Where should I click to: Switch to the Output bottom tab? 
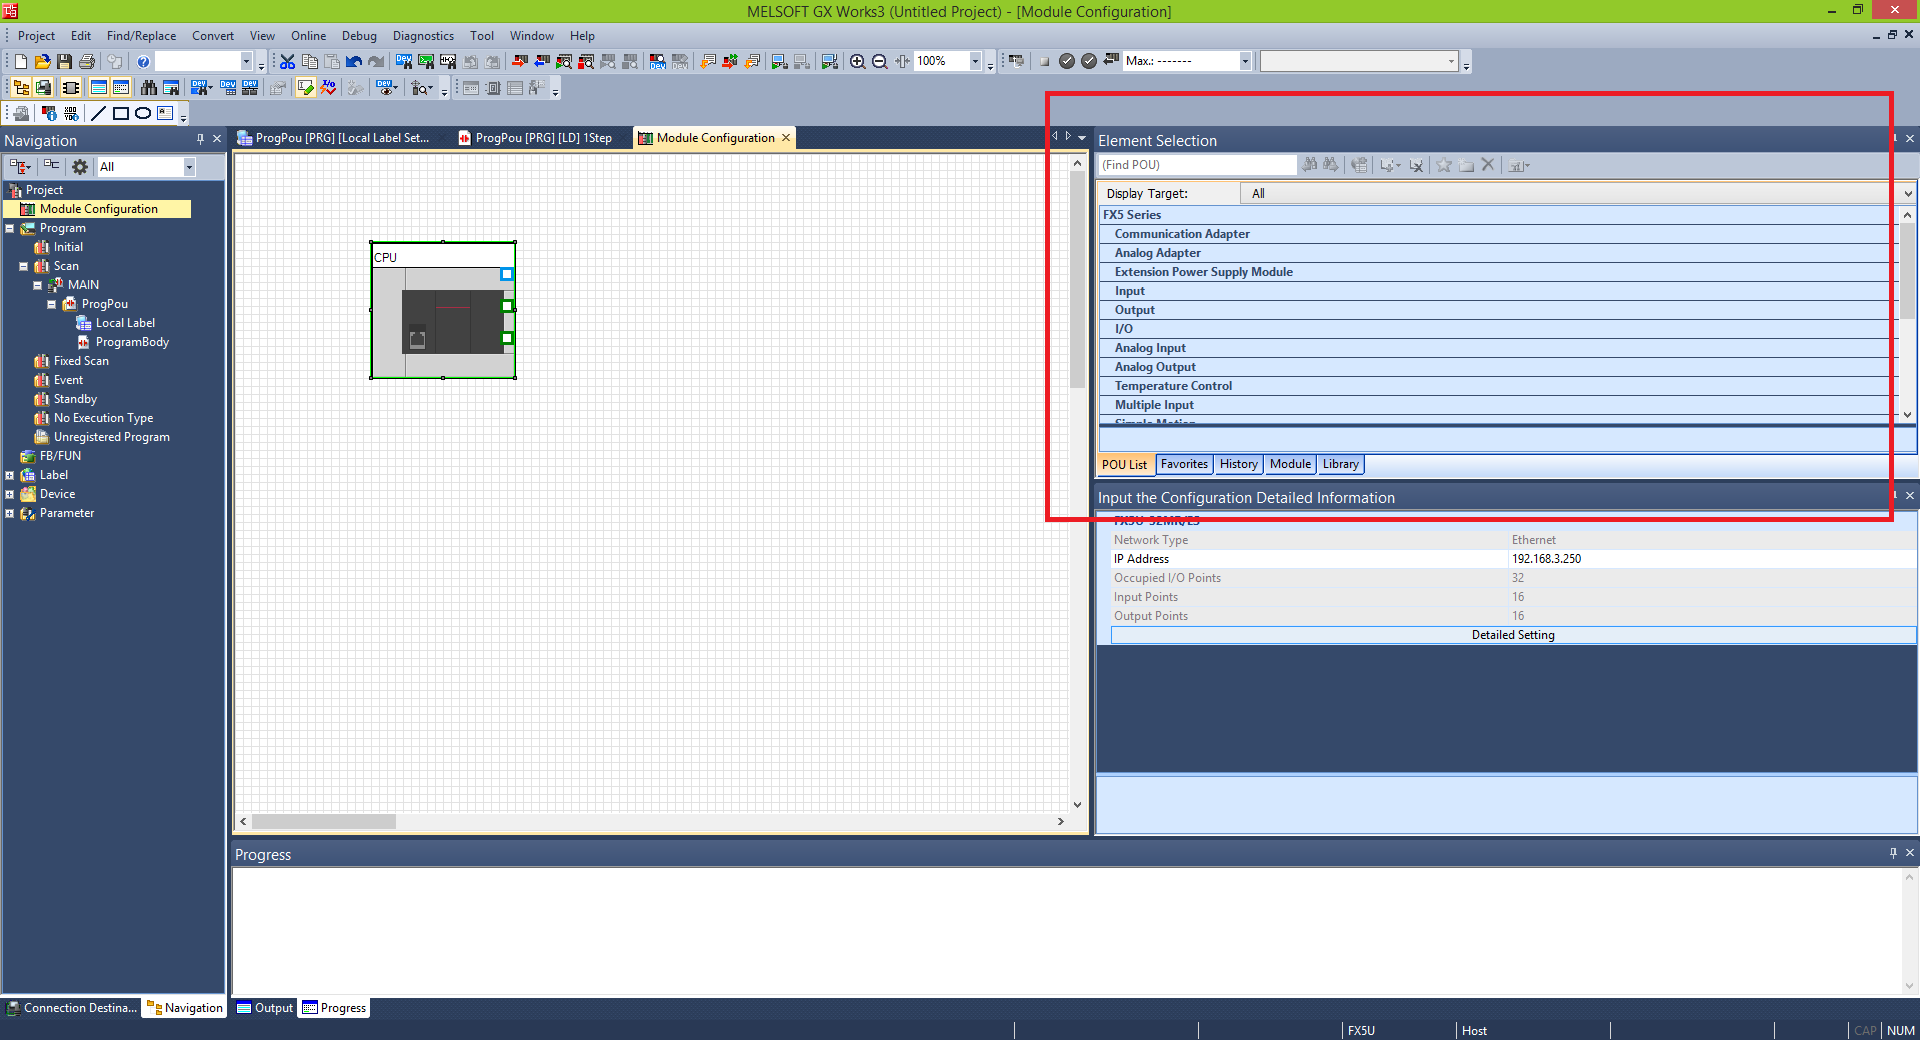tap(265, 1008)
